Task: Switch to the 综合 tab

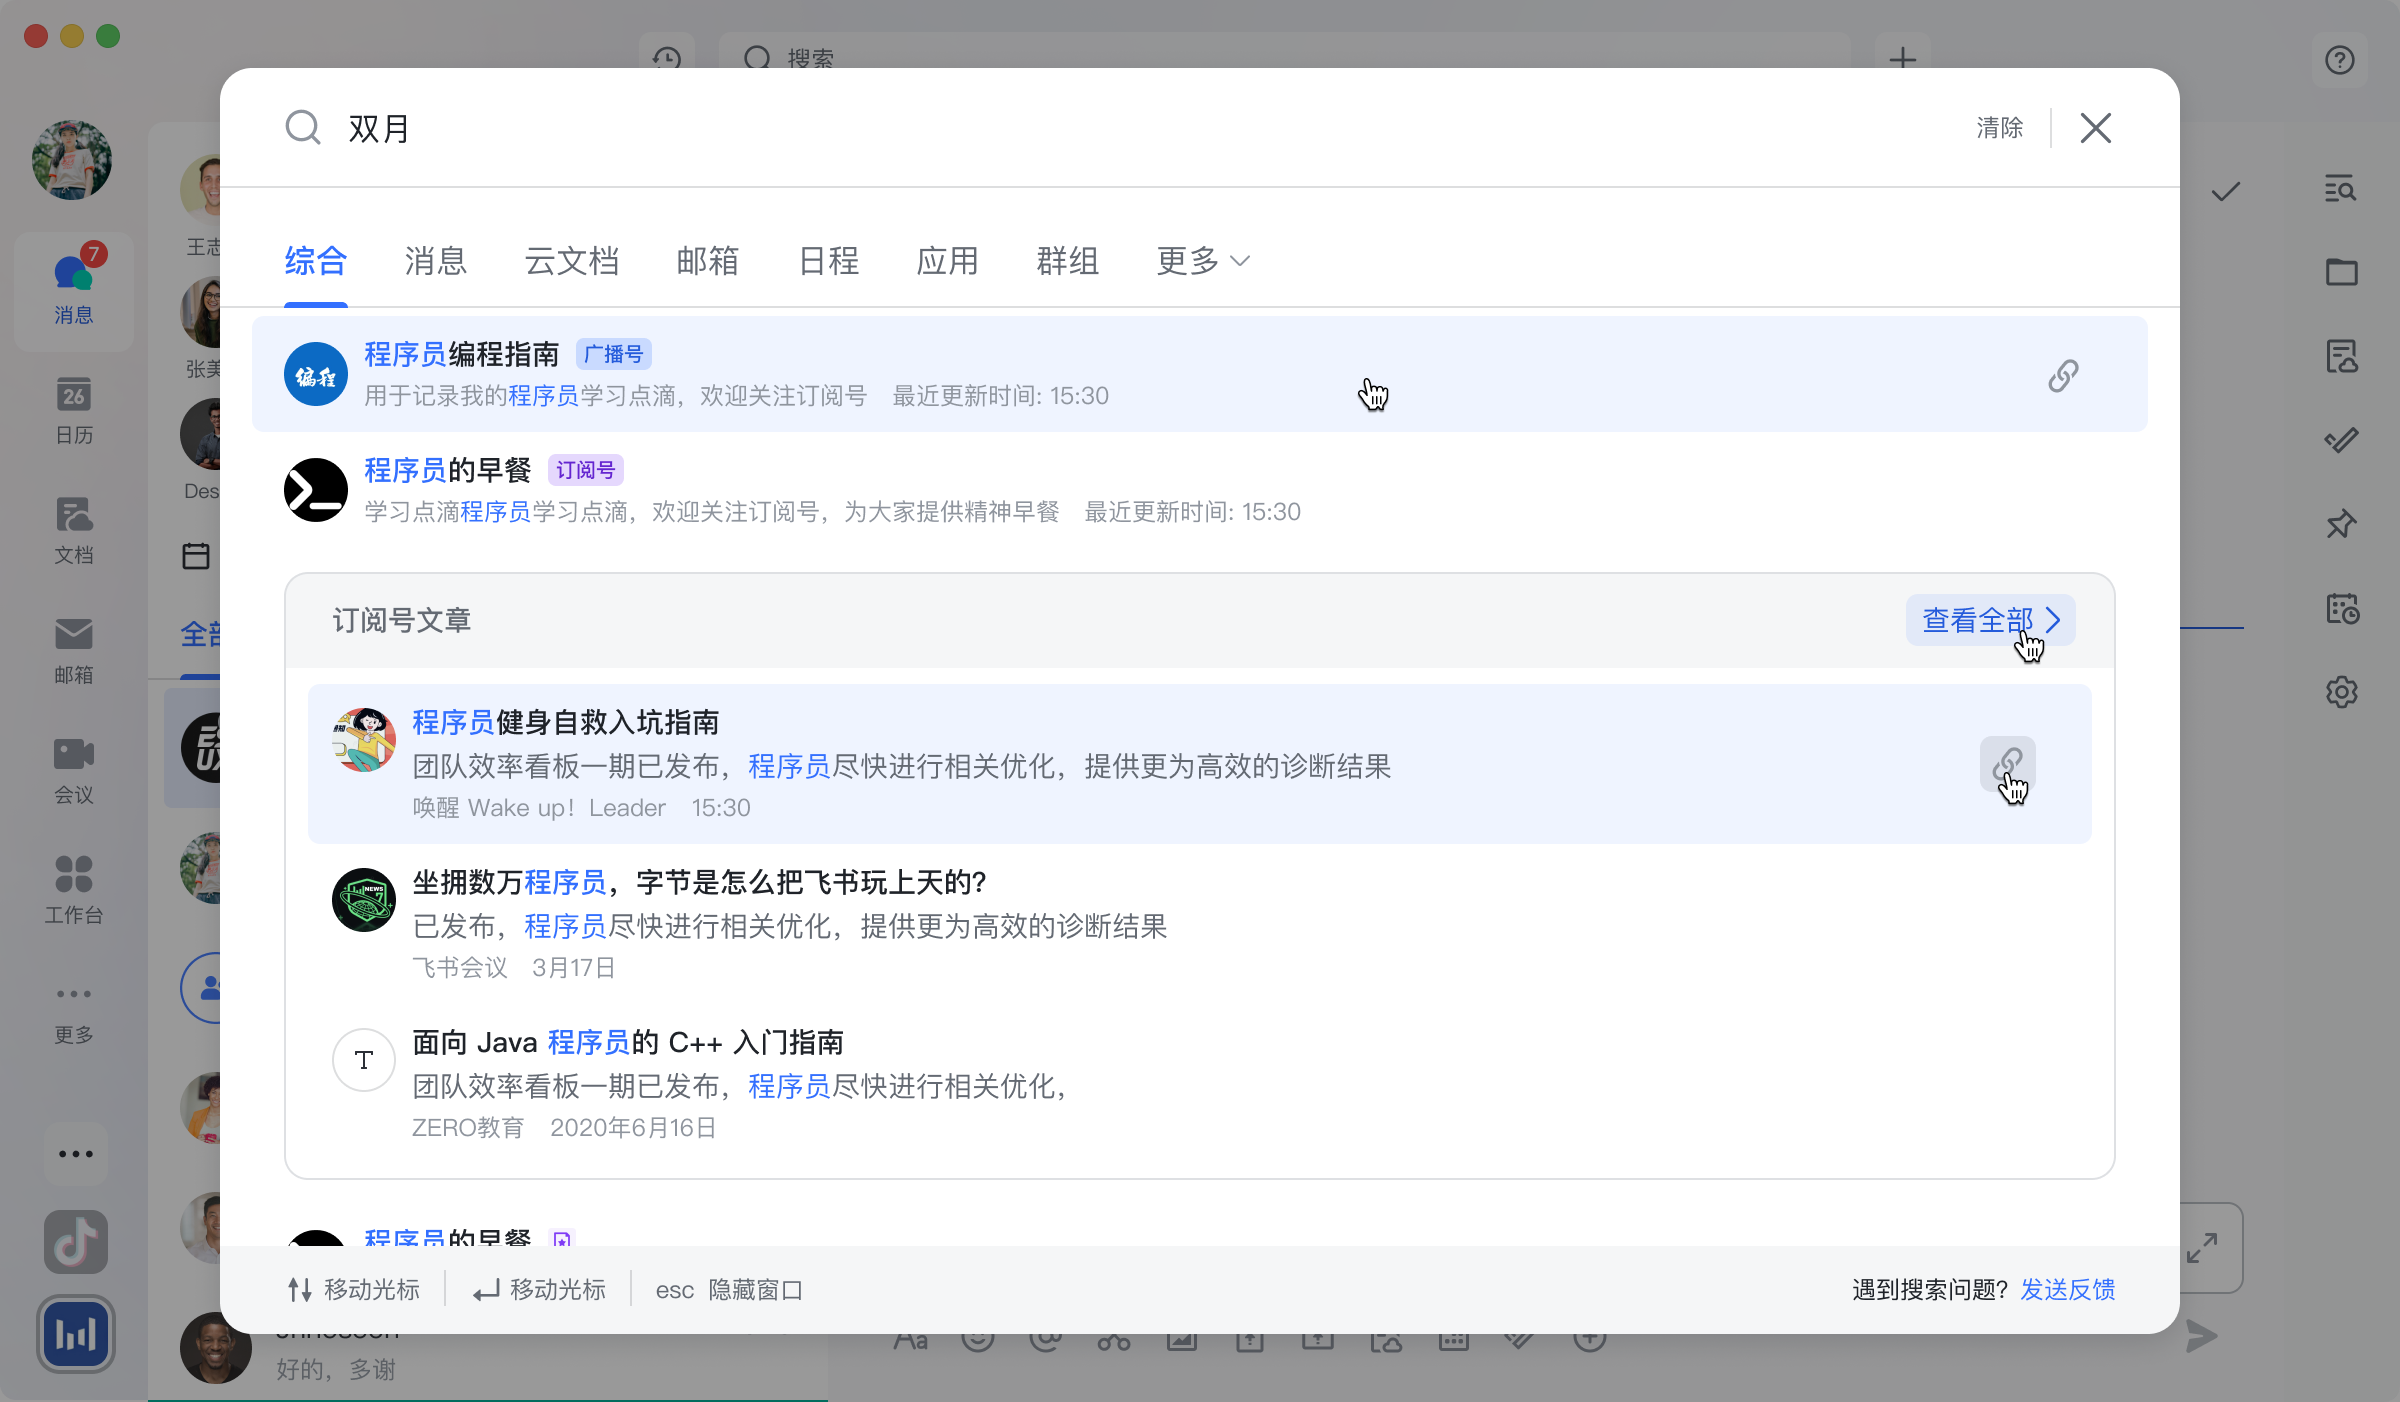Action: pyautogui.click(x=316, y=261)
